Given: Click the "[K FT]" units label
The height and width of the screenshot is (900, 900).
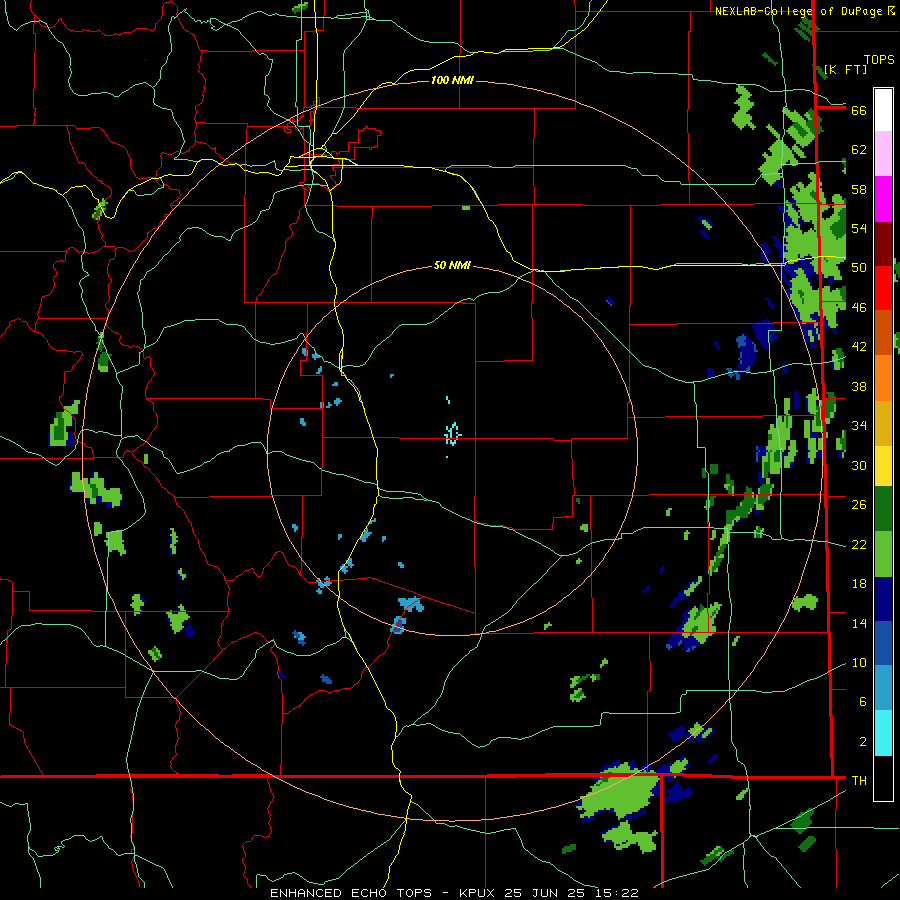Looking at the screenshot, I should [845, 69].
